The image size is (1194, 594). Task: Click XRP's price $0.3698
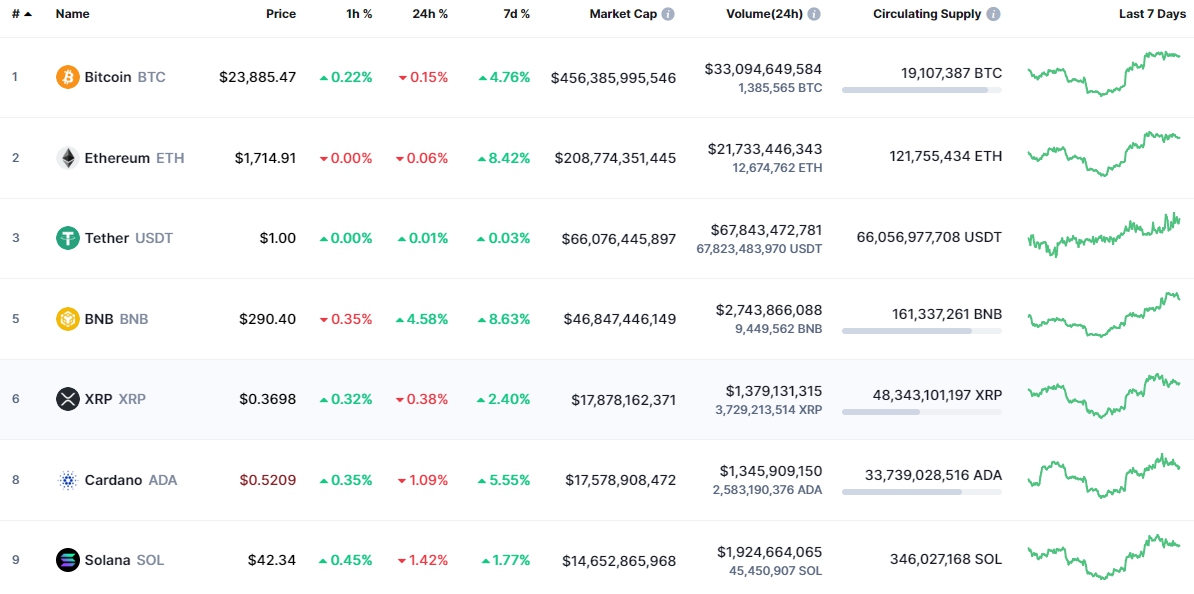[268, 399]
